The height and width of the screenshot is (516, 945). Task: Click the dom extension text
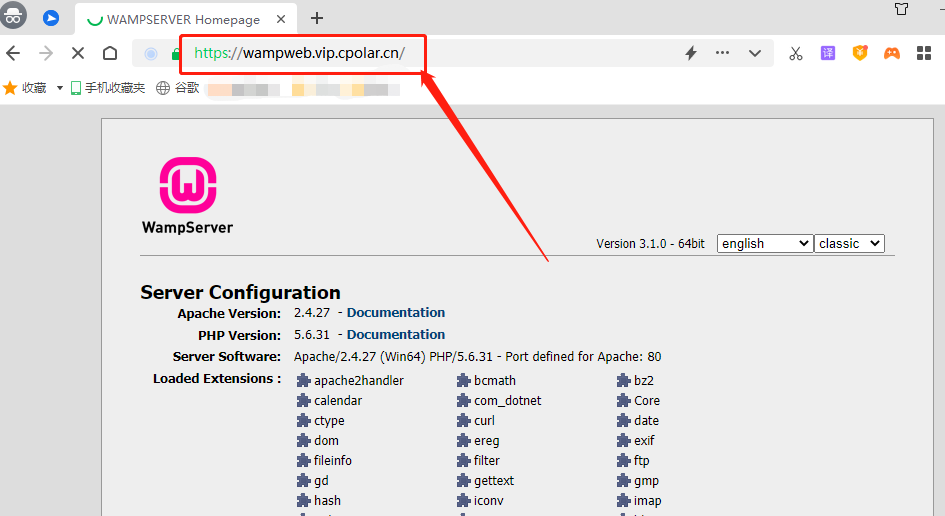tap(326, 441)
